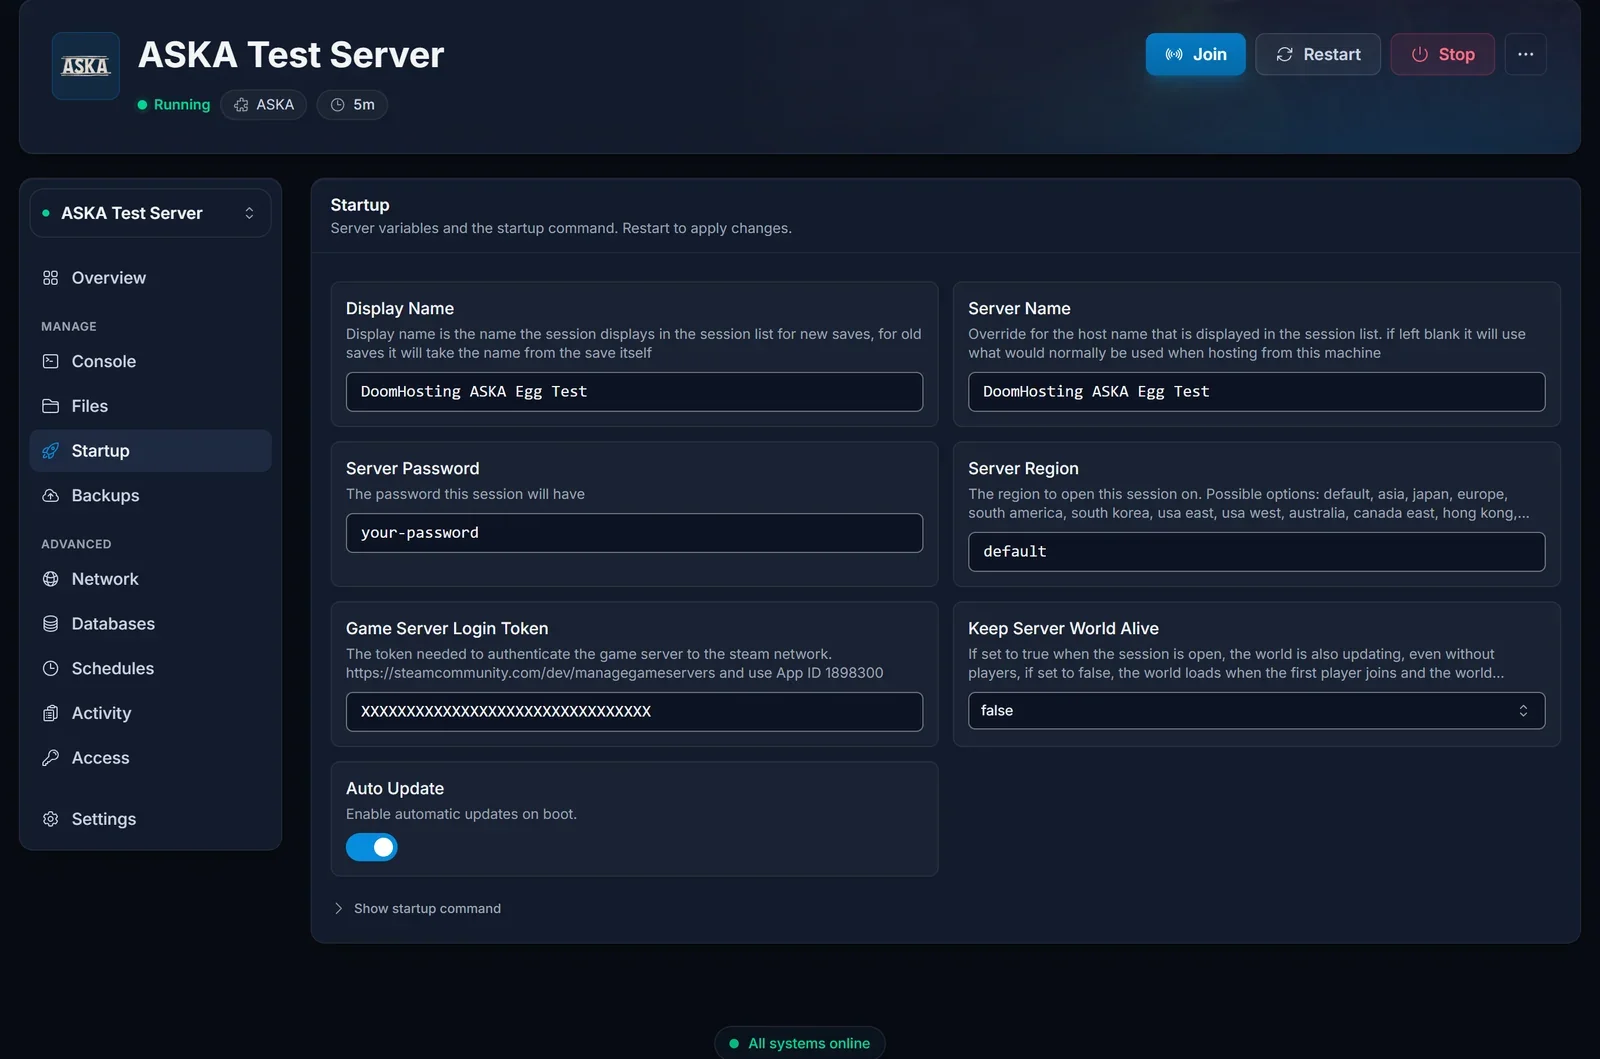Click the Console terminal icon
This screenshot has height=1059, width=1600.
click(x=50, y=361)
